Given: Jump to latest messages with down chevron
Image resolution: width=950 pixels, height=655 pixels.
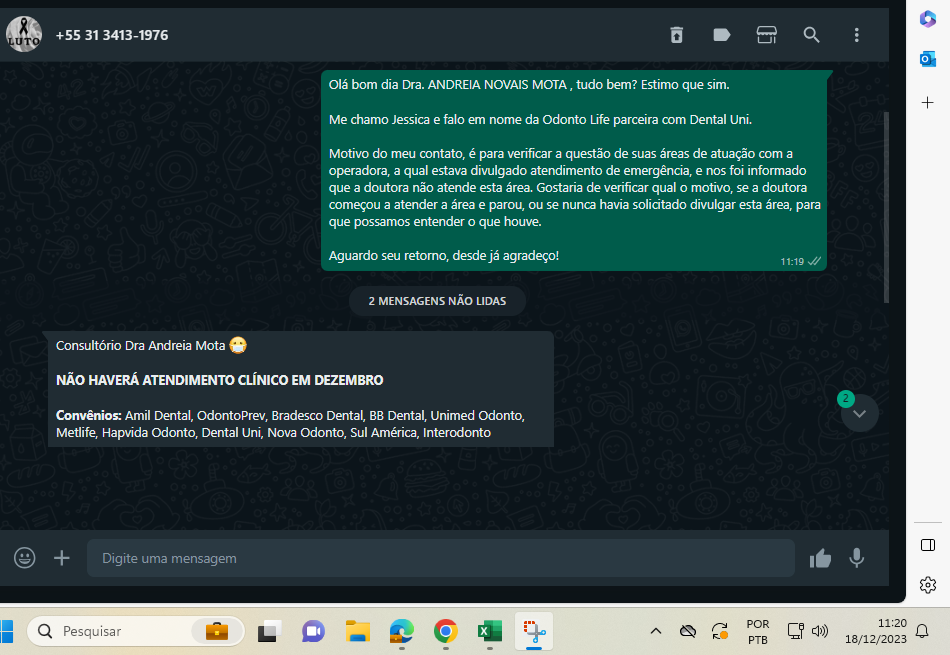Looking at the screenshot, I should pos(859,414).
